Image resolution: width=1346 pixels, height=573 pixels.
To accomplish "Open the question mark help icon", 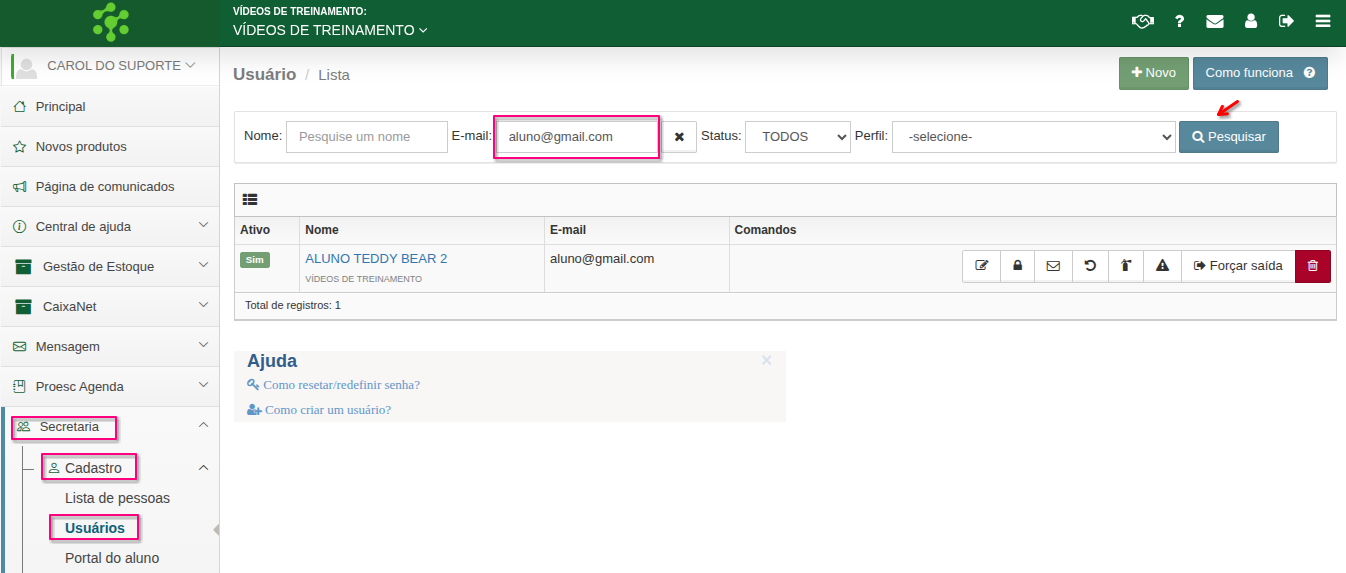I will coord(1180,21).
